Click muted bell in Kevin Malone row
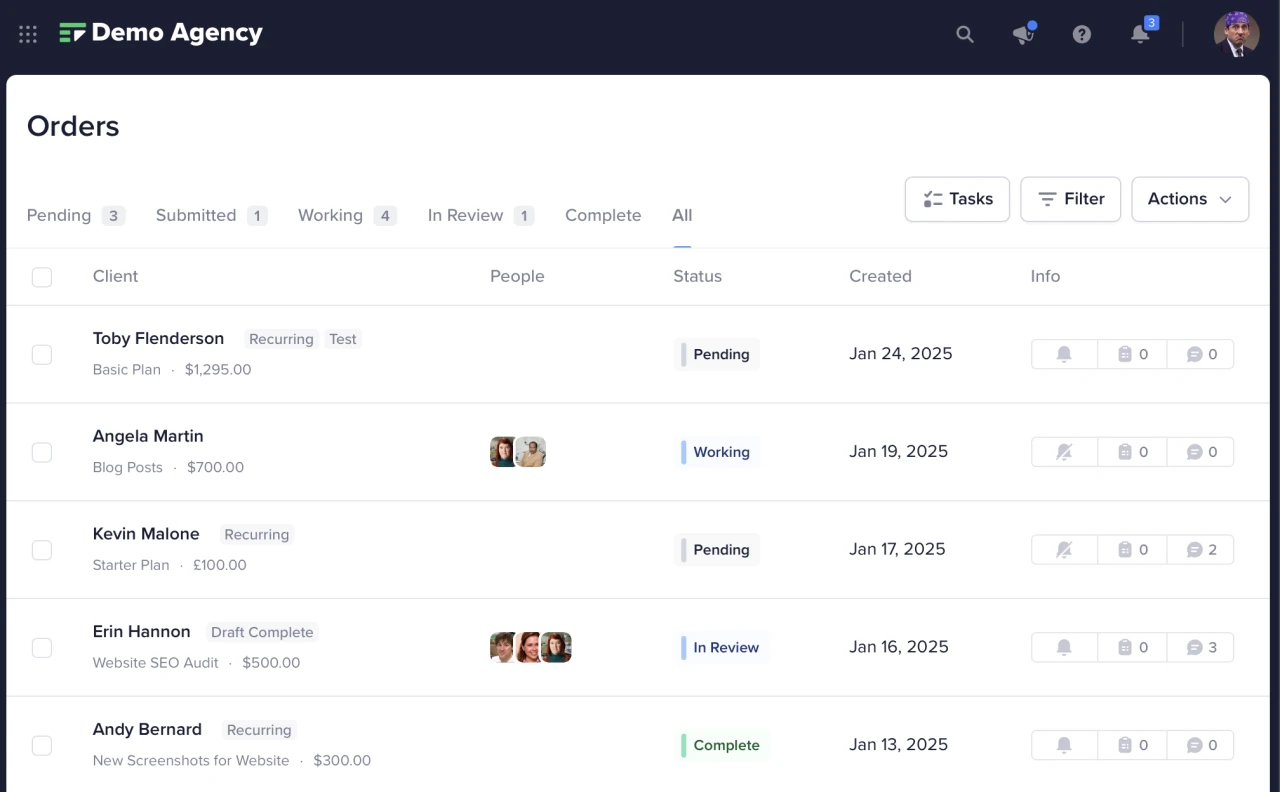Screen dimensions: 1280x792 [x=1064, y=550]
